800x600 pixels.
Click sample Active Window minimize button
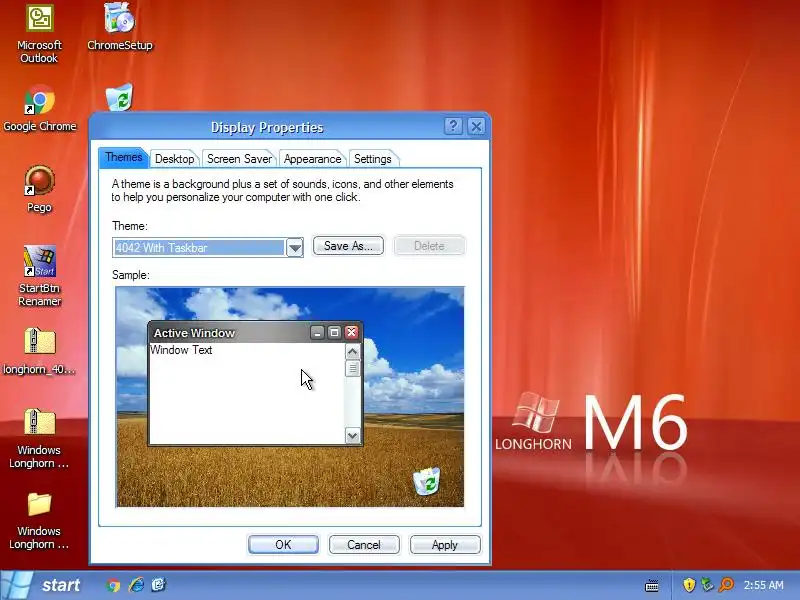tap(317, 333)
